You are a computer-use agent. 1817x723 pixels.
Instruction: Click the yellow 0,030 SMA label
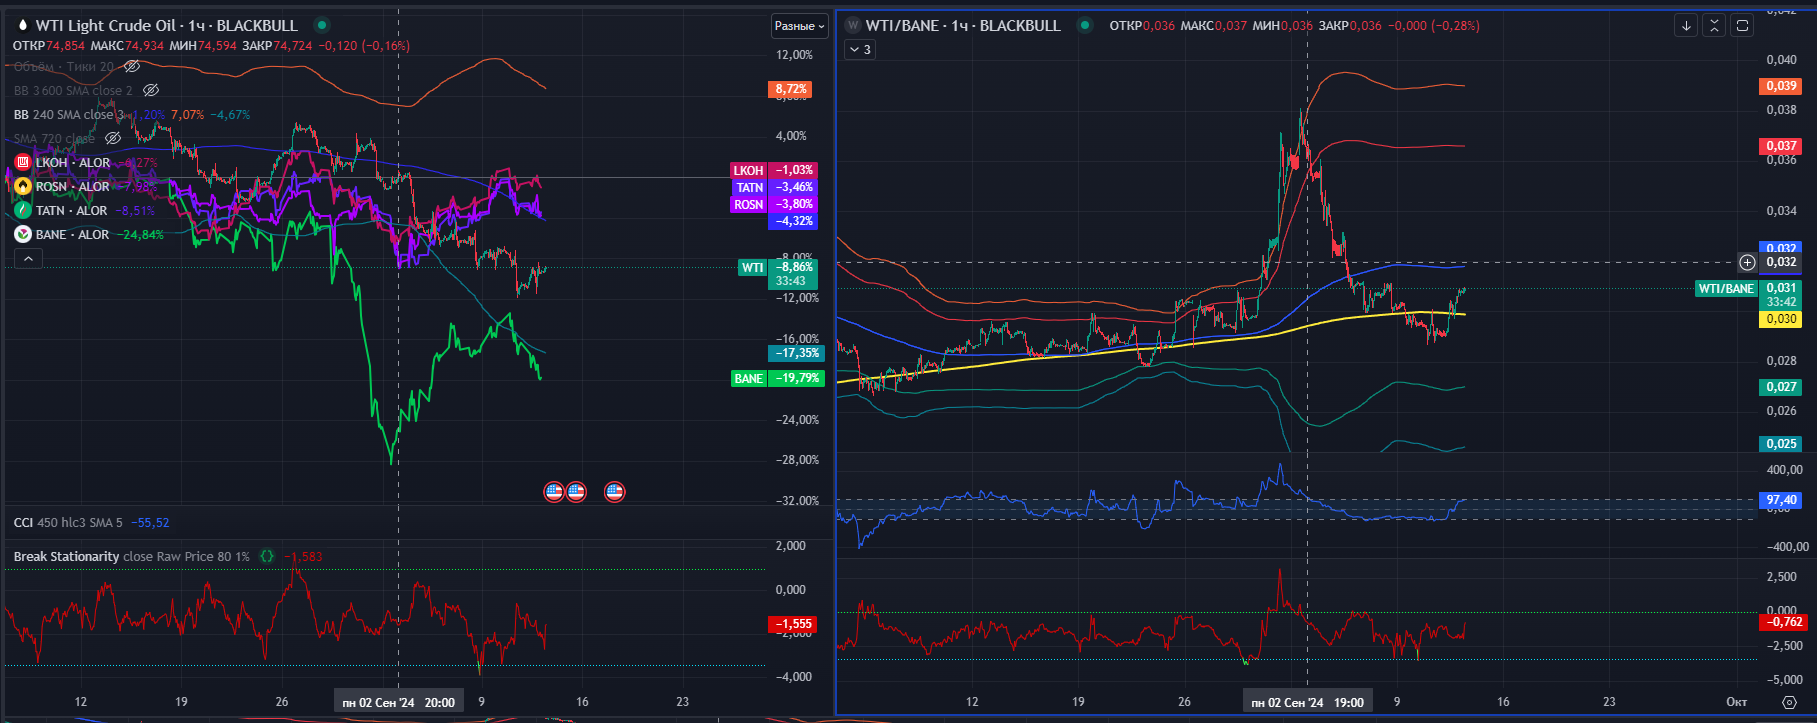click(x=1781, y=319)
